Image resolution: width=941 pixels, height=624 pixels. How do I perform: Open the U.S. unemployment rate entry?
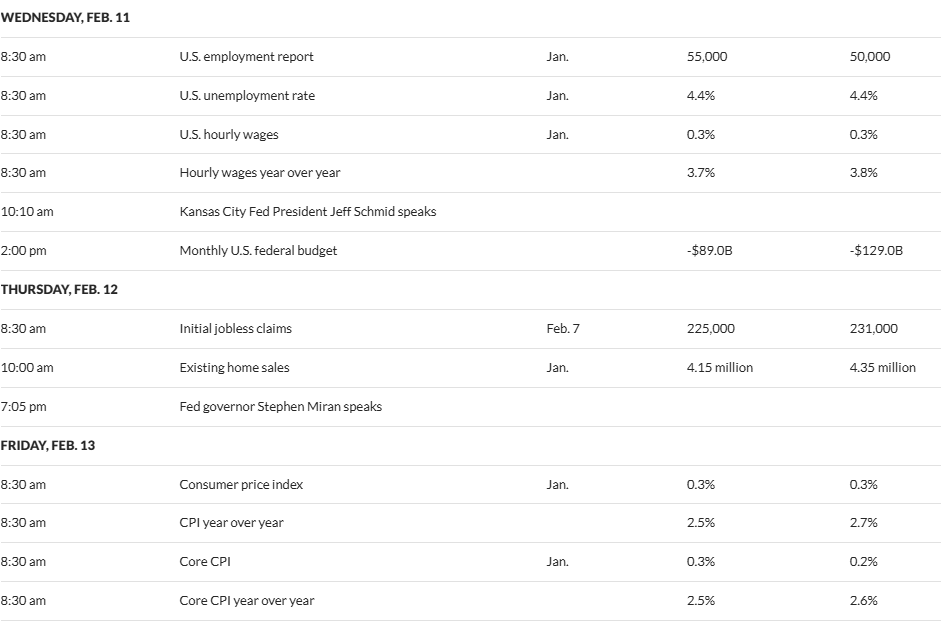click(x=247, y=96)
